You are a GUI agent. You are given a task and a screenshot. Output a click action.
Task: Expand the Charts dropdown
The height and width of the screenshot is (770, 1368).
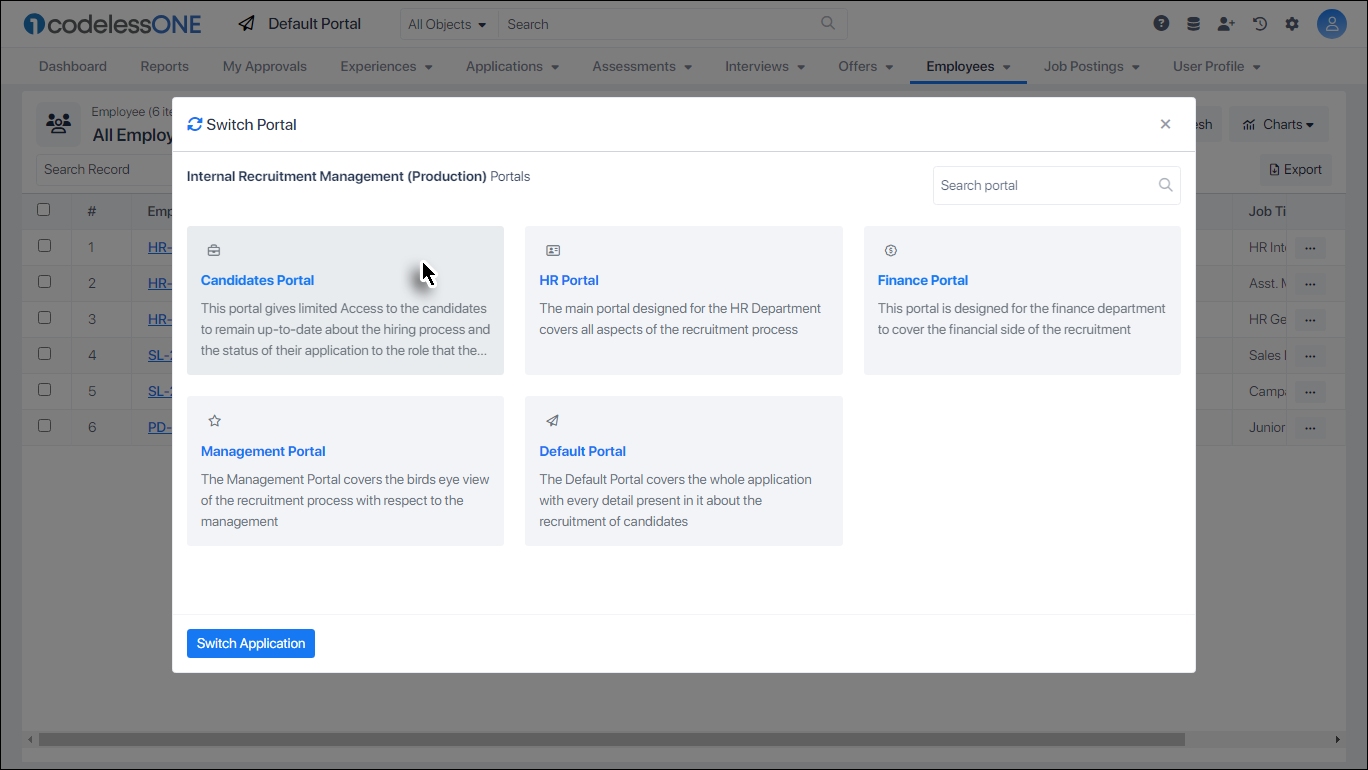click(x=1279, y=123)
